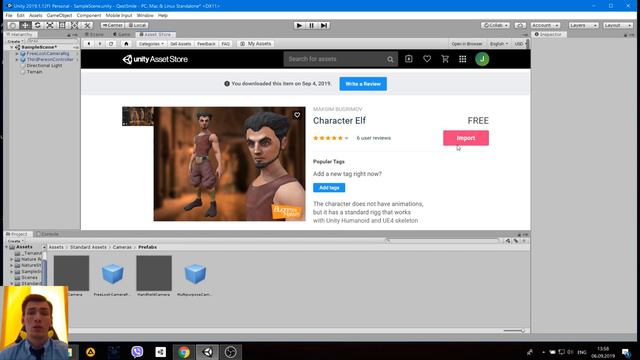The height and width of the screenshot is (360, 640).
Task: Select the Rect transform tool
Action: 62,25
